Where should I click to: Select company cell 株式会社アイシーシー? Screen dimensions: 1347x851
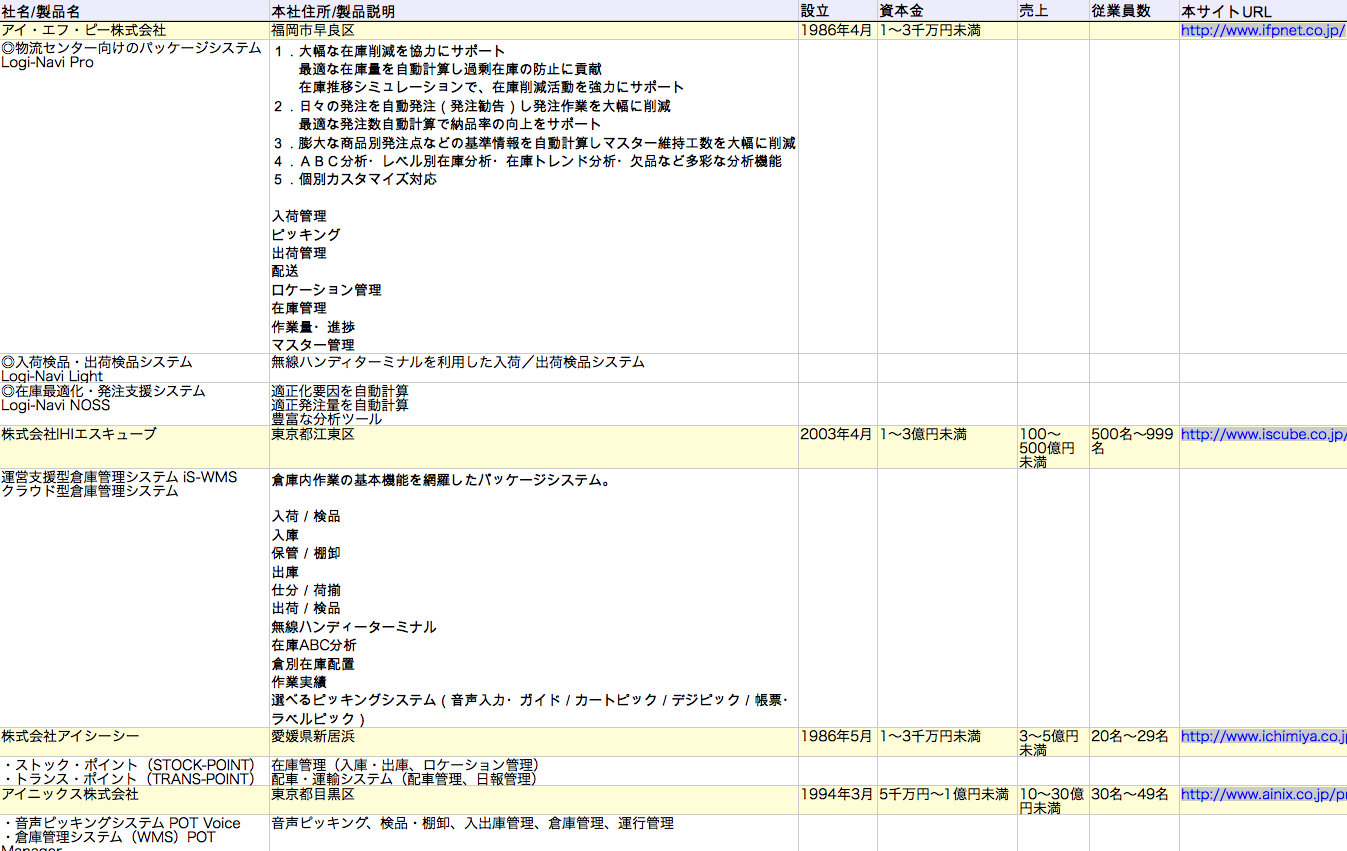tap(134, 742)
